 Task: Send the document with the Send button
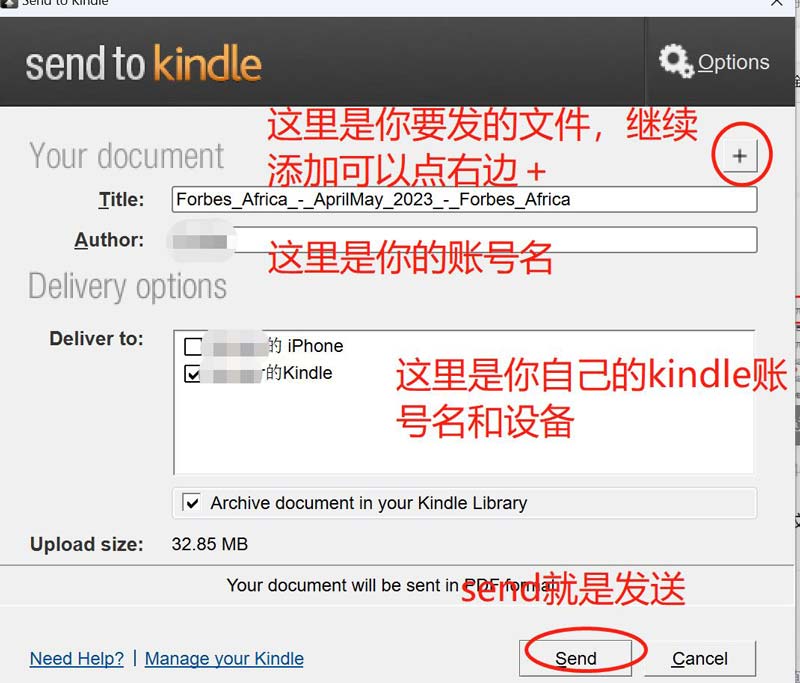pyautogui.click(x=576, y=659)
